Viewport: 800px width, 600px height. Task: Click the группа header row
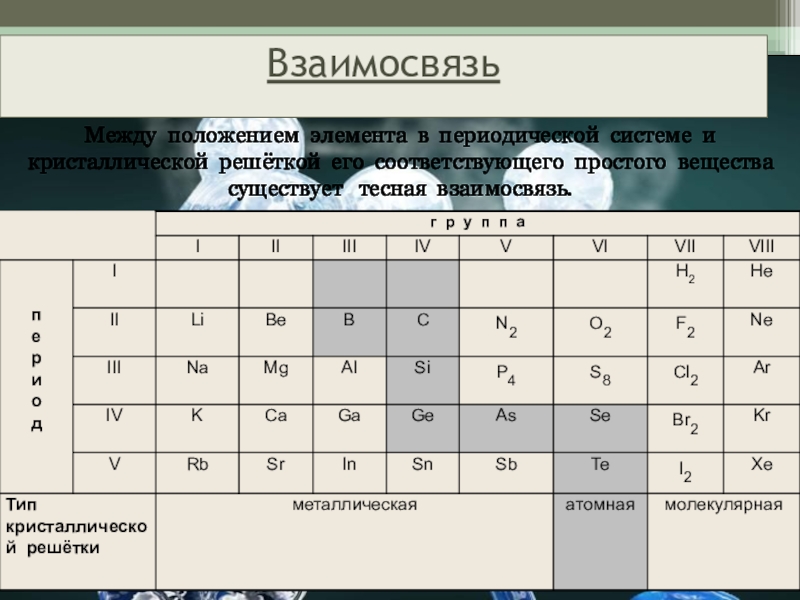tap(477, 222)
